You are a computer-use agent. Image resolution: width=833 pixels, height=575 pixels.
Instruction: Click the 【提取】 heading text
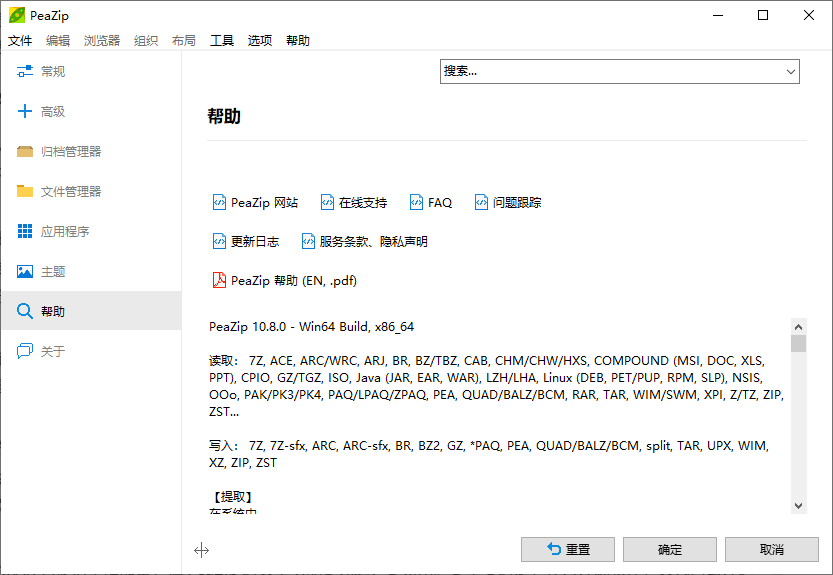pyautogui.click(x=233, y=496)
